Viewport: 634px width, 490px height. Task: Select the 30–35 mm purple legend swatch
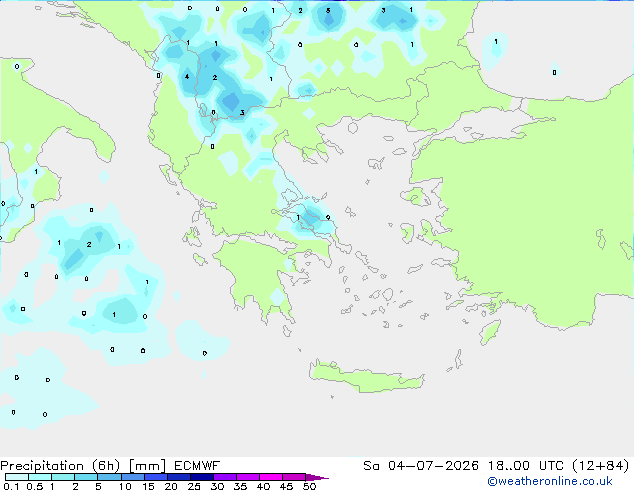(225, 477)
